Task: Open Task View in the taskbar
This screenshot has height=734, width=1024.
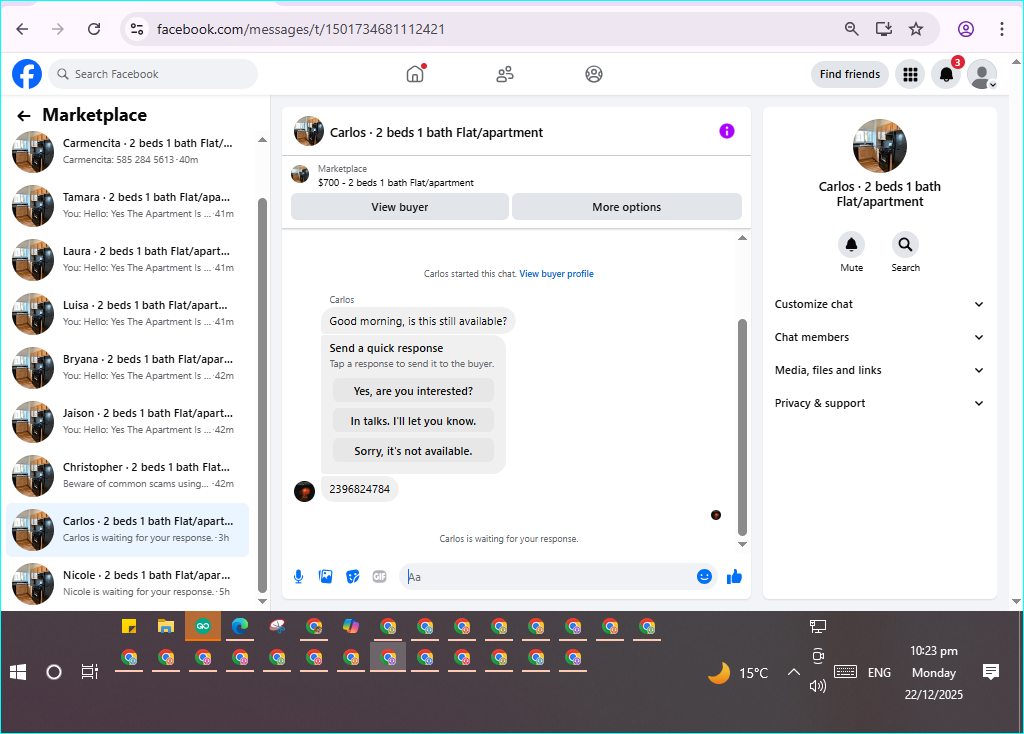Action: [x=89, y=671]
